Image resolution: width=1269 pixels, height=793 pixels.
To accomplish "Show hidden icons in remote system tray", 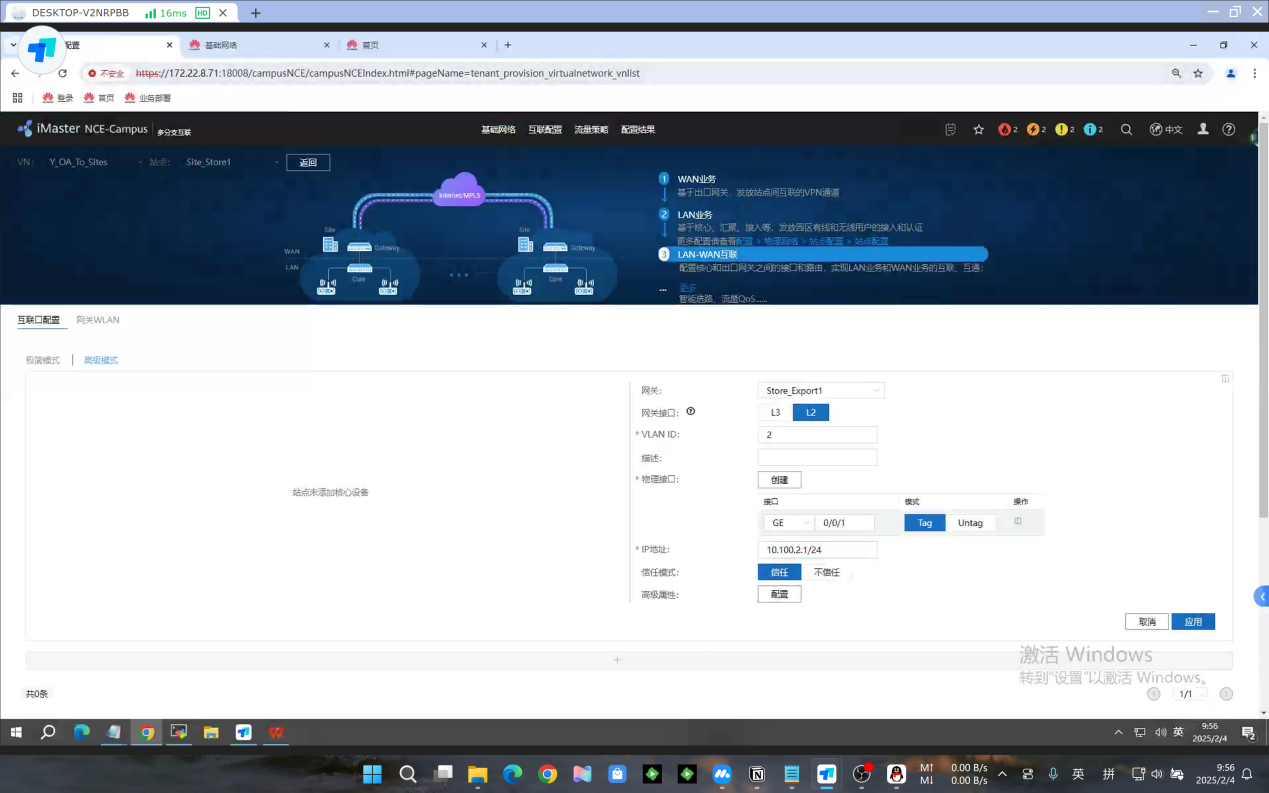I will tap(1118, 732).
